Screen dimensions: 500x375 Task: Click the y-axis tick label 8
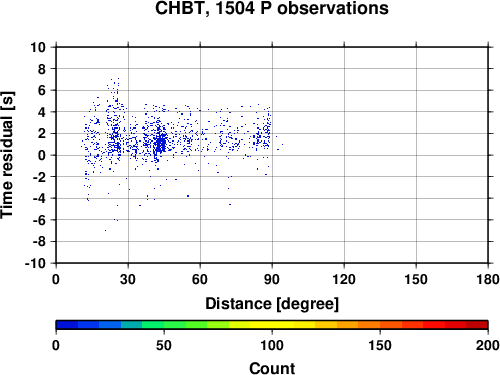(x=42, y=69)
